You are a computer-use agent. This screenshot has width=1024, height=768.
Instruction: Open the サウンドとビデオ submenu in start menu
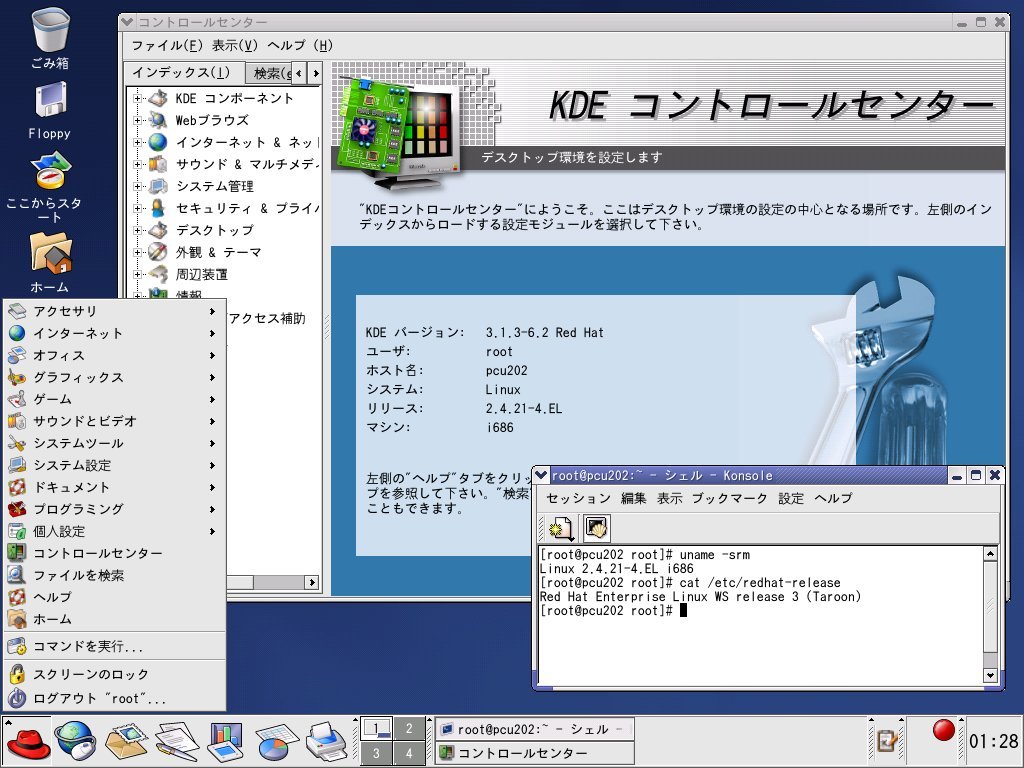click(x=114, y=421)
